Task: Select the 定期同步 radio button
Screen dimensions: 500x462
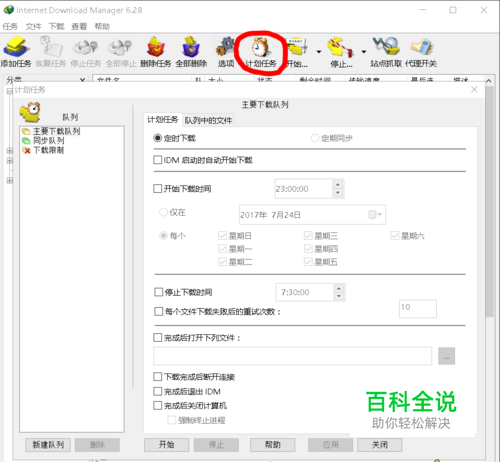Action: pyautogui.click(x=315, y=138)
